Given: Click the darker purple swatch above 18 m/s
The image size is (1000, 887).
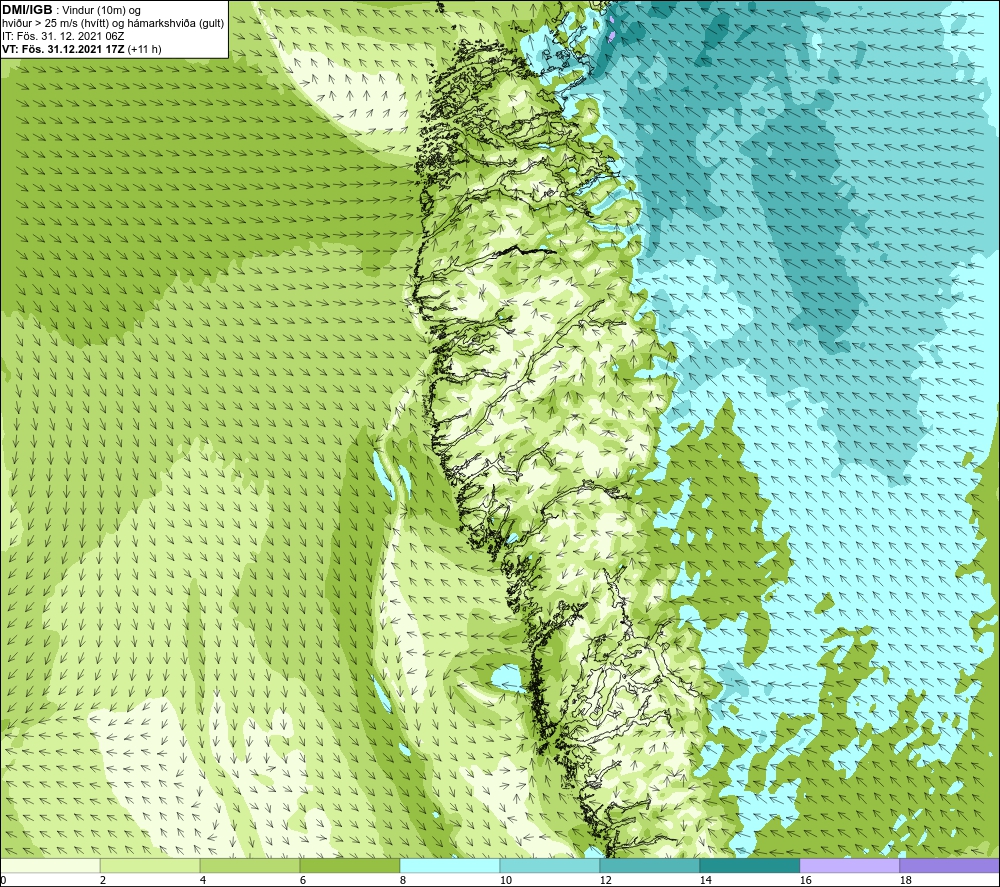Looking at the screenshot, I should tap(950, 865).
